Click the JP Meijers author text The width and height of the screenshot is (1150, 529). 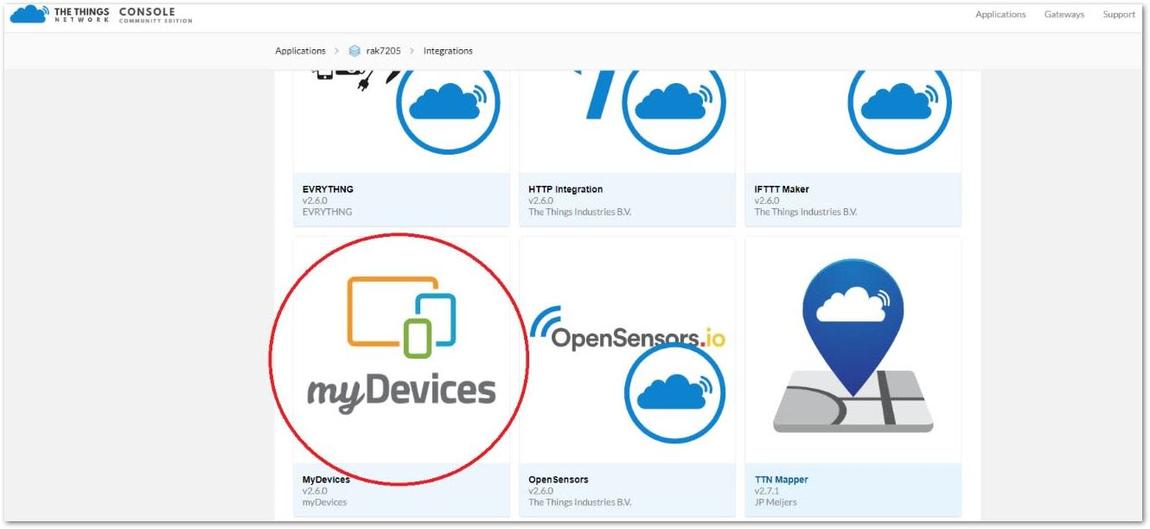[775, 503]
